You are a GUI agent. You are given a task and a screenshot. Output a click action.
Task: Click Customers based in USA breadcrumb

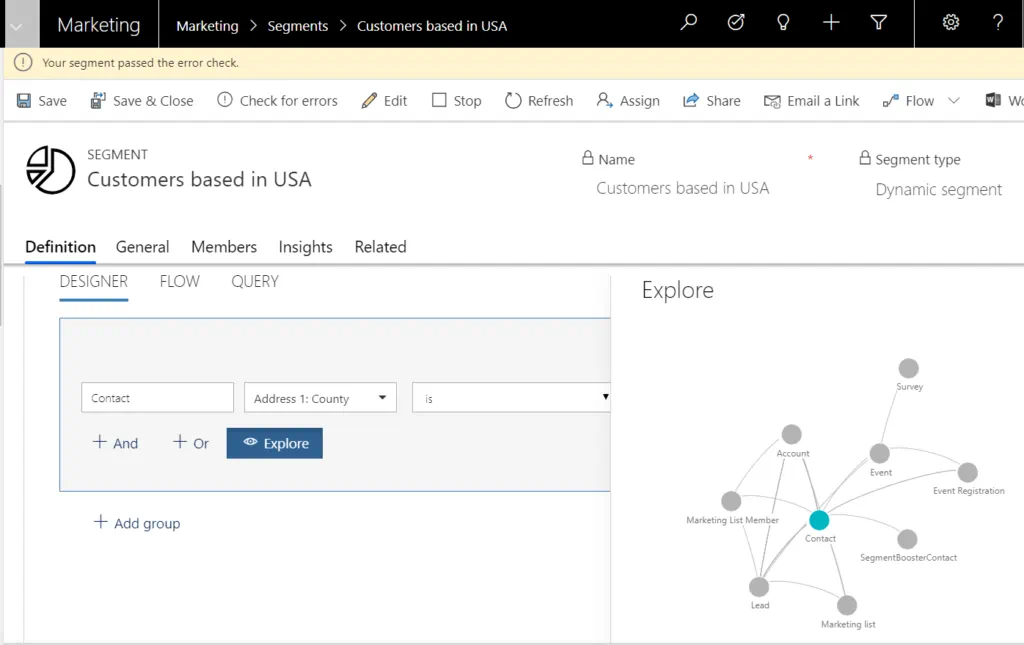[432, 26]
